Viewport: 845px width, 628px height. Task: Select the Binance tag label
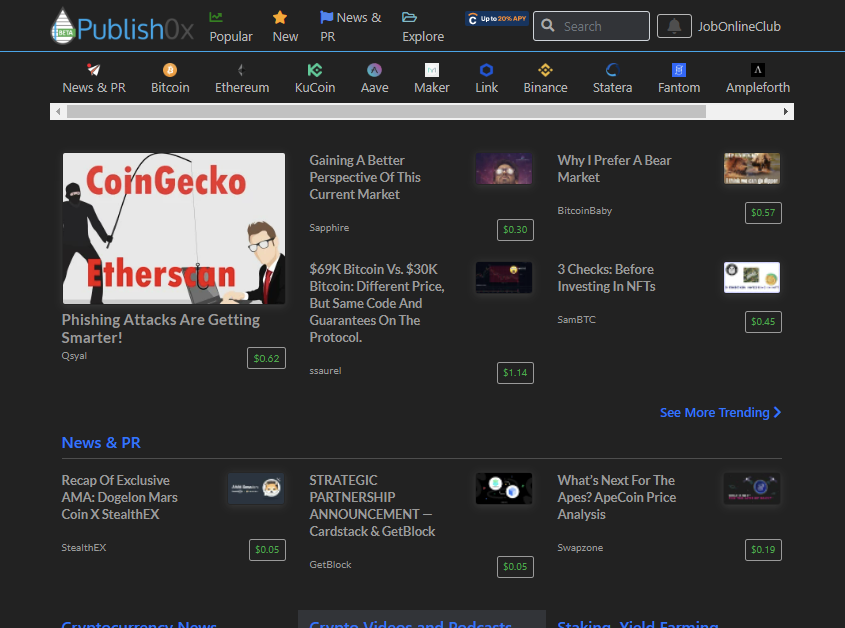tap(545, 87)
